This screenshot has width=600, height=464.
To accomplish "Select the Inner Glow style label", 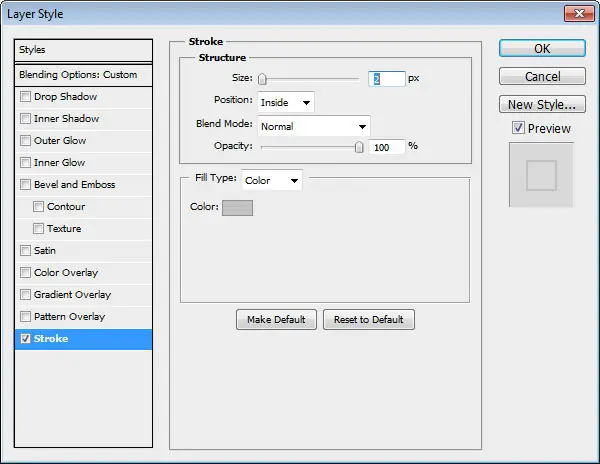I will [59, 163].
